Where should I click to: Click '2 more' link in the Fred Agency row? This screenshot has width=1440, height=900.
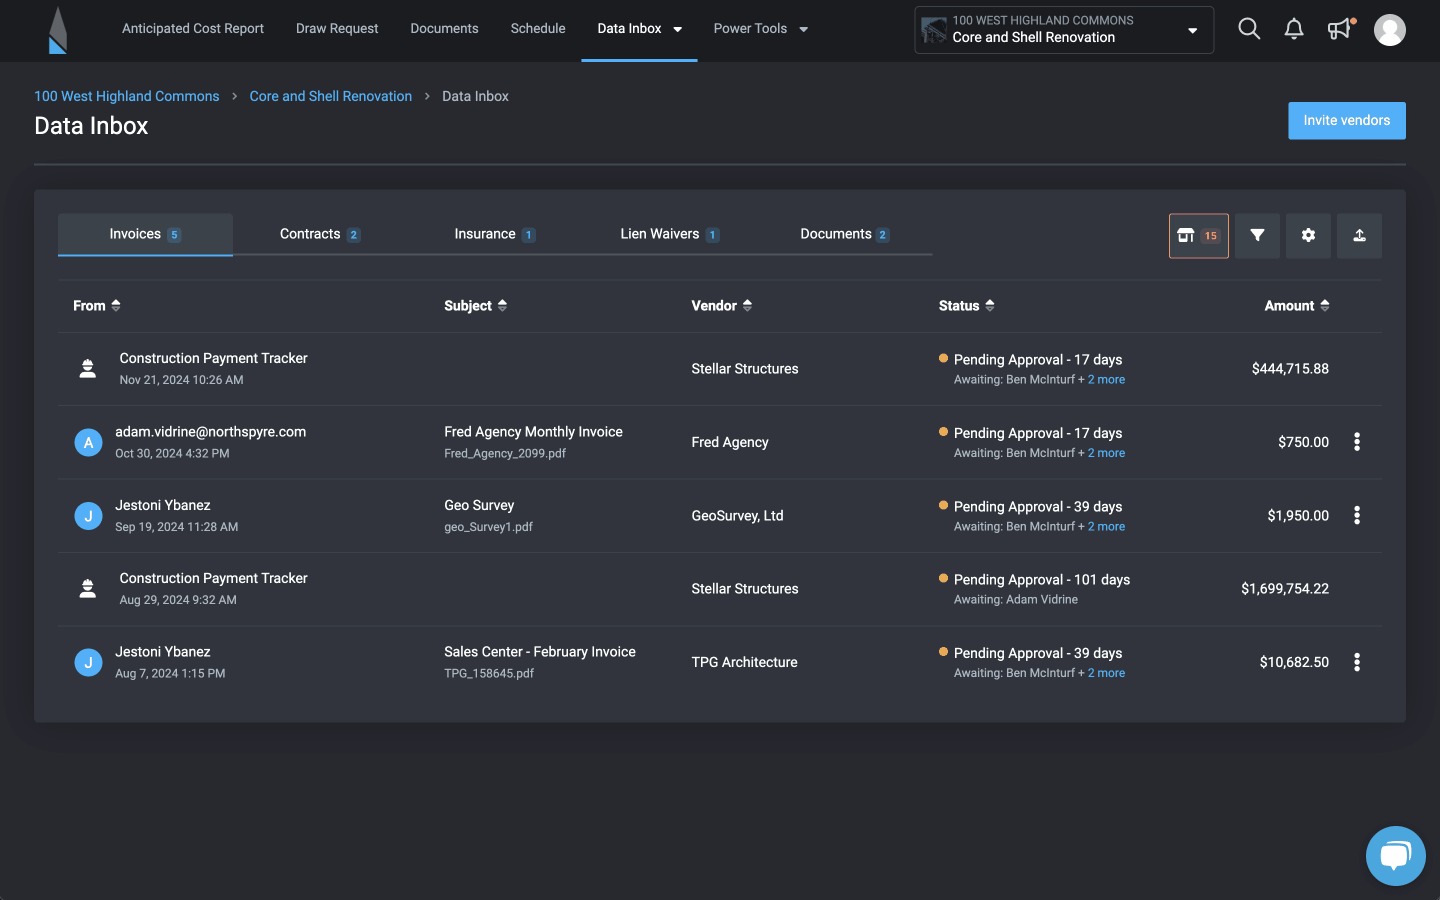point(1106,453)
